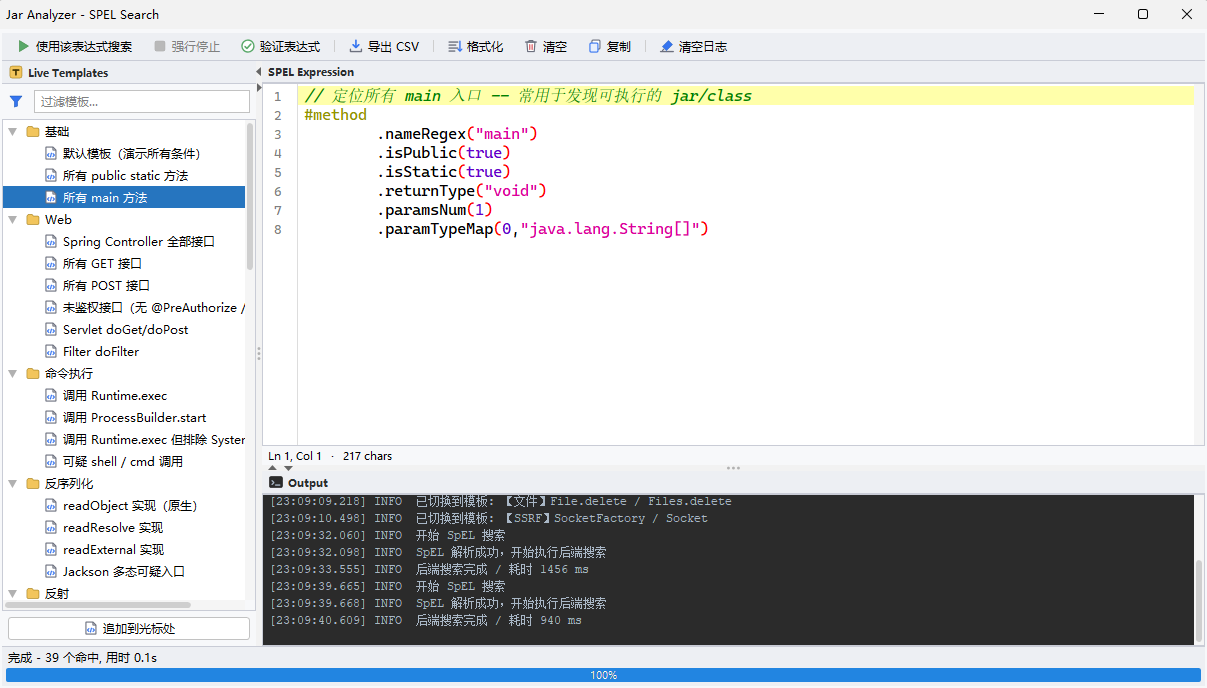Viewport: 1207px width, 688px height.
Task: Format the expression with 格式化
Action: 475,47
